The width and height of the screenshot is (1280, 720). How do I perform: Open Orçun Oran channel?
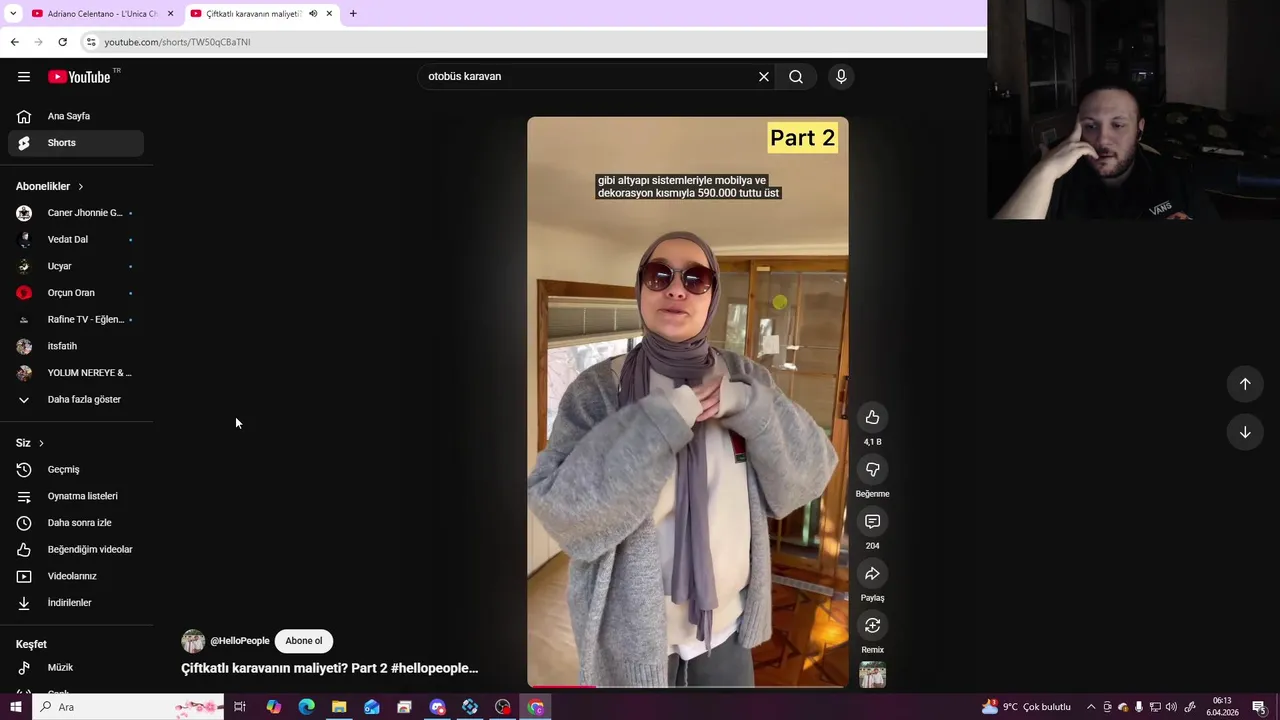pos(76,293)
